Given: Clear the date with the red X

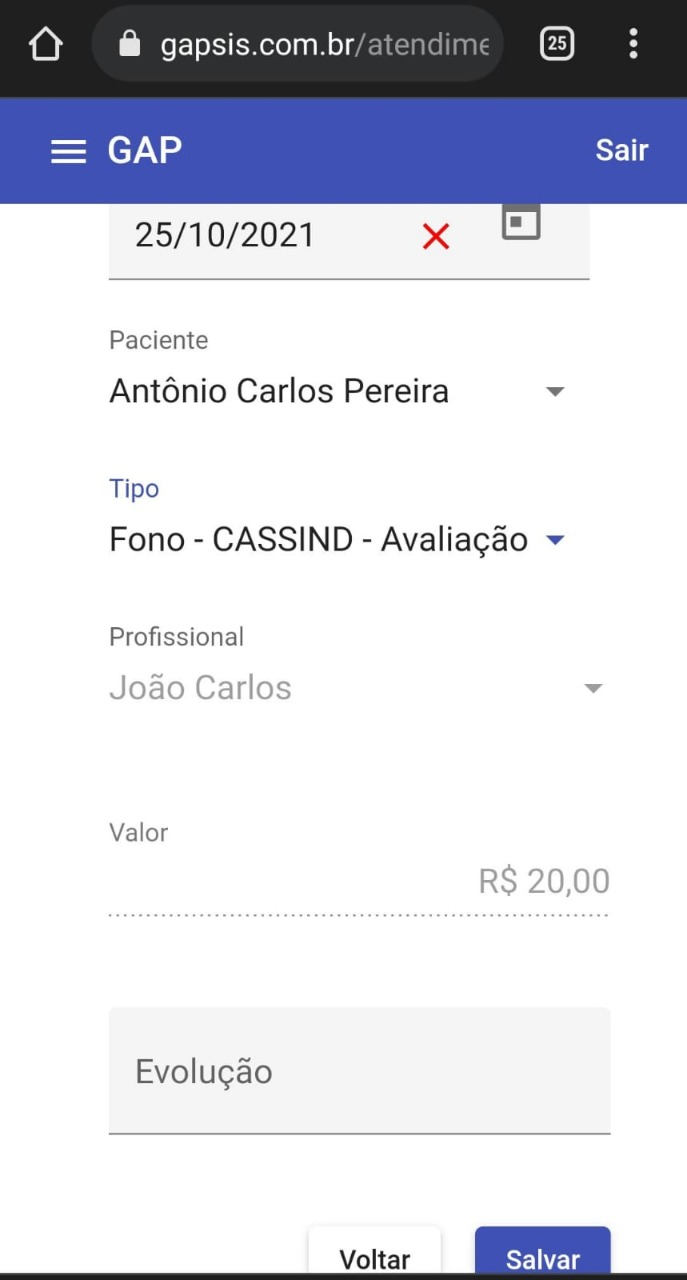Looking at the screenshot, I should click(436, 237).
